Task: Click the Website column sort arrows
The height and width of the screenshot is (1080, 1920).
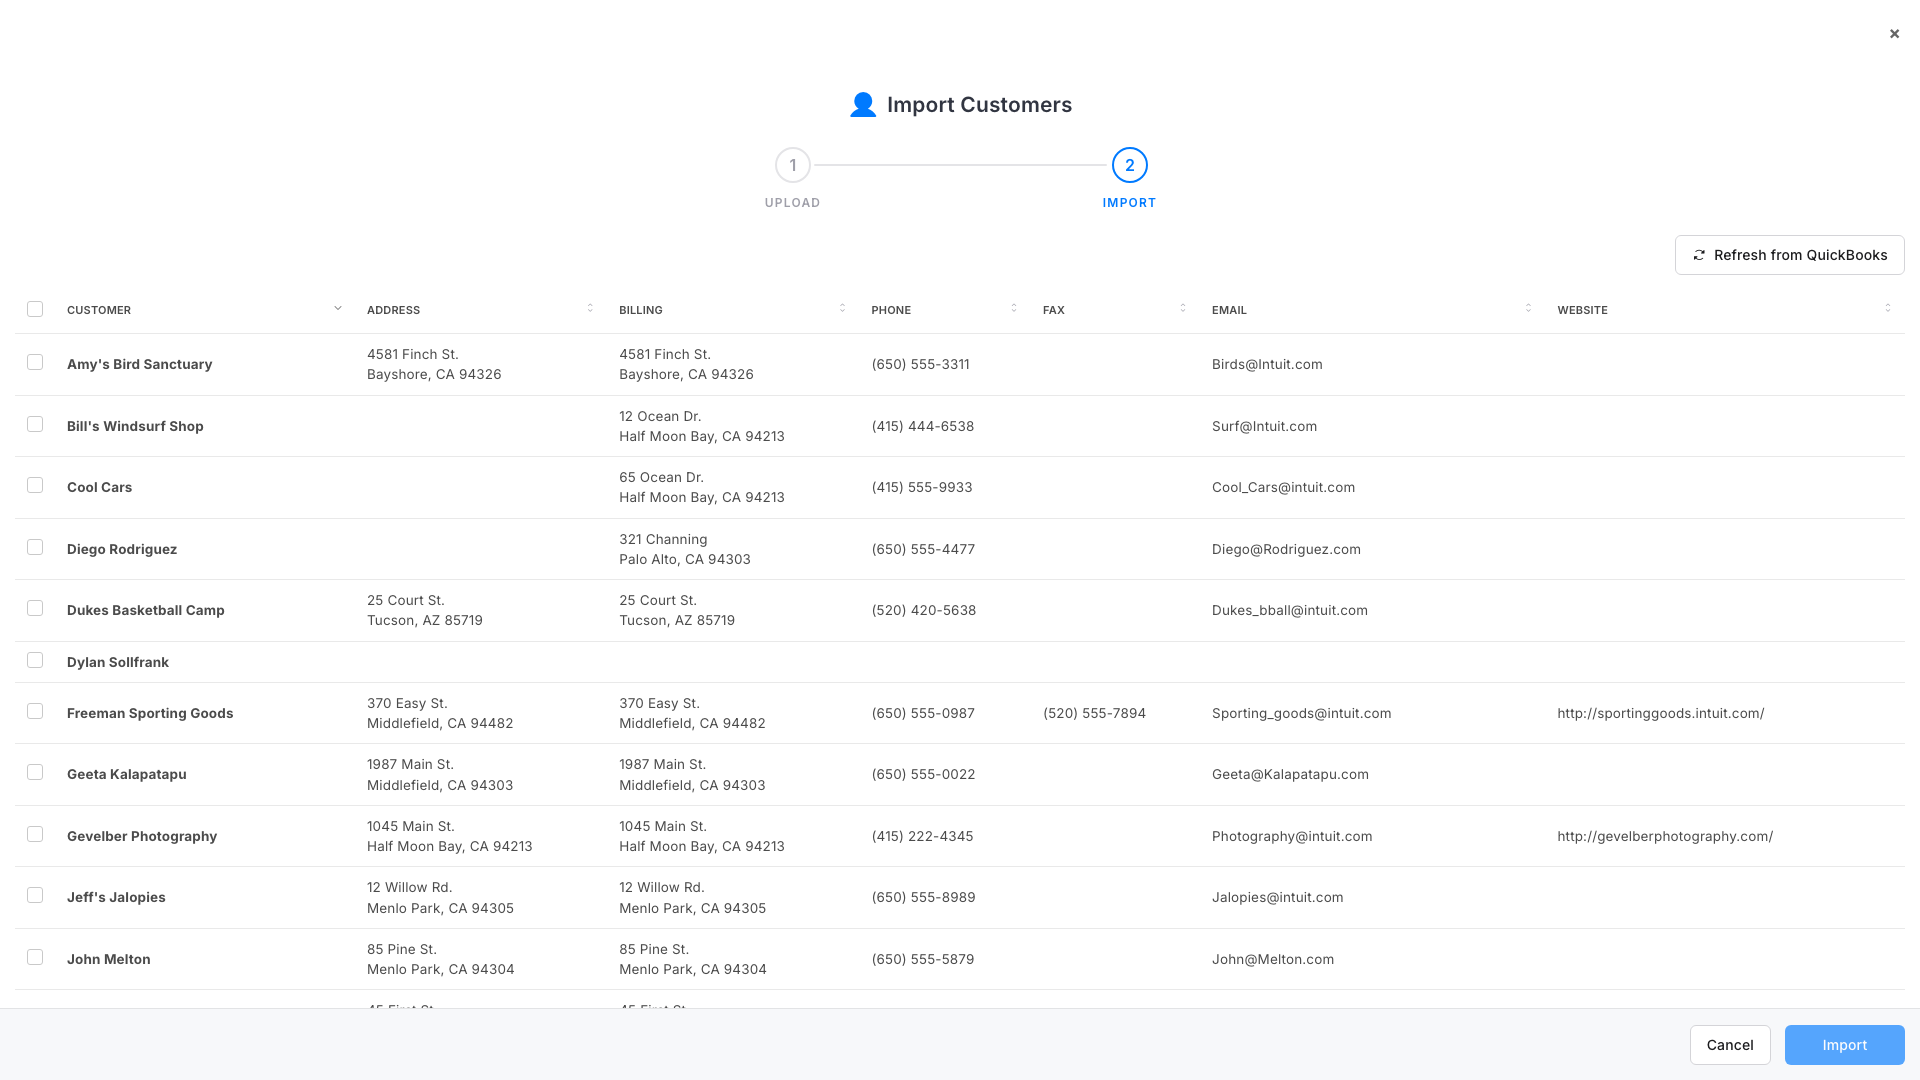Action: pos(1888,308)
